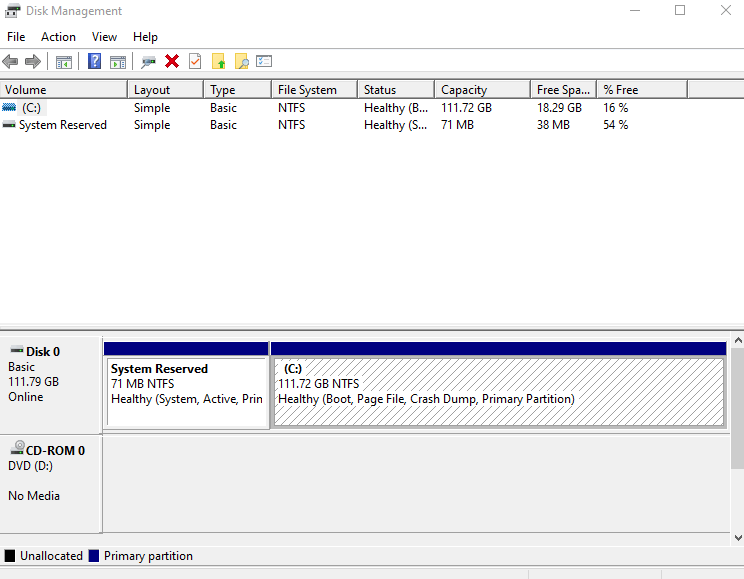Screen dimensions: 744x579
Task: Click the 18.29 GB free space cell
Action: point(559,108)
